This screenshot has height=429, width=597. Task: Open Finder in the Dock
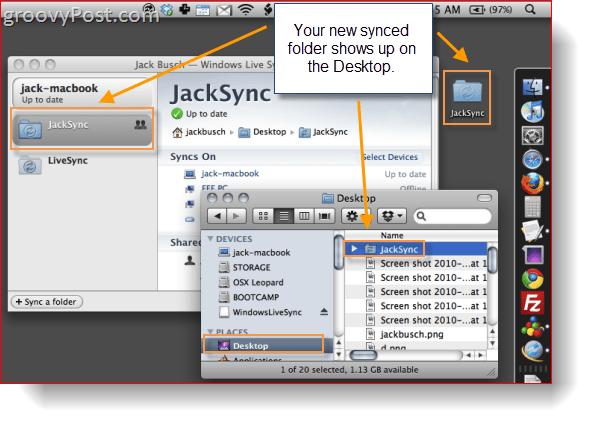(x=532, y=87)
